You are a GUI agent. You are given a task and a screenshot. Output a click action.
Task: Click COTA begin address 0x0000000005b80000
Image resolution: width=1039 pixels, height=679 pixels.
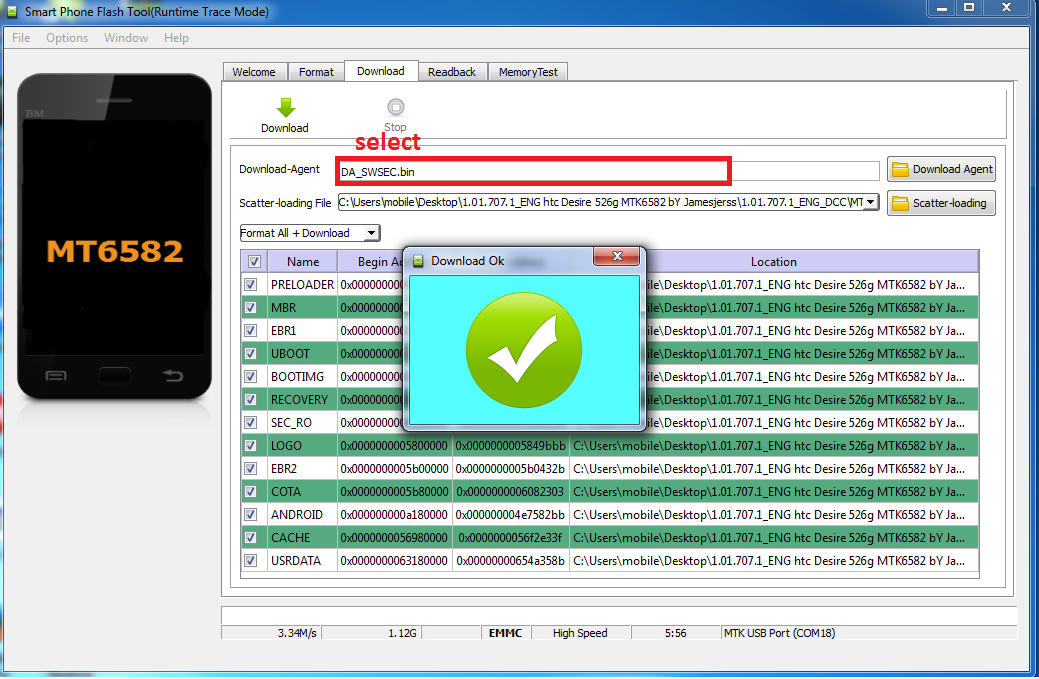click(x=394, y=492)
